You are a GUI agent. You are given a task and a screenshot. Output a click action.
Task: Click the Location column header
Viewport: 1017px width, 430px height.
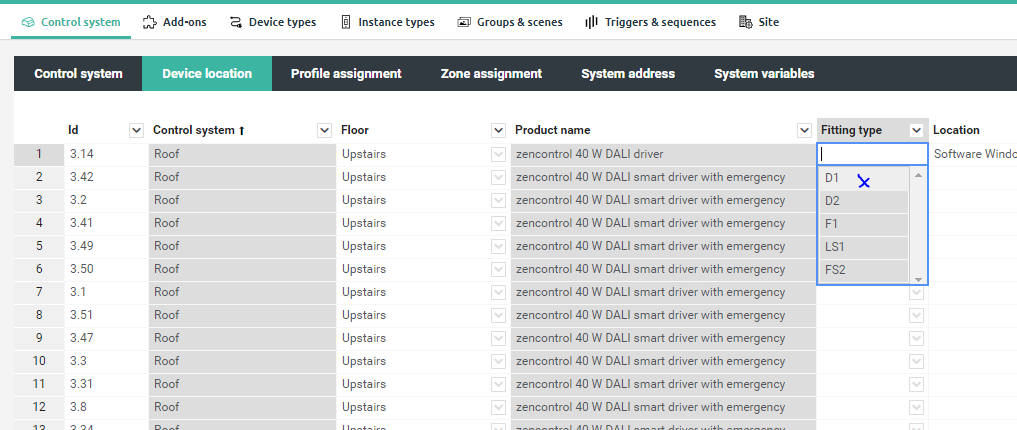[x=956, y=130]
